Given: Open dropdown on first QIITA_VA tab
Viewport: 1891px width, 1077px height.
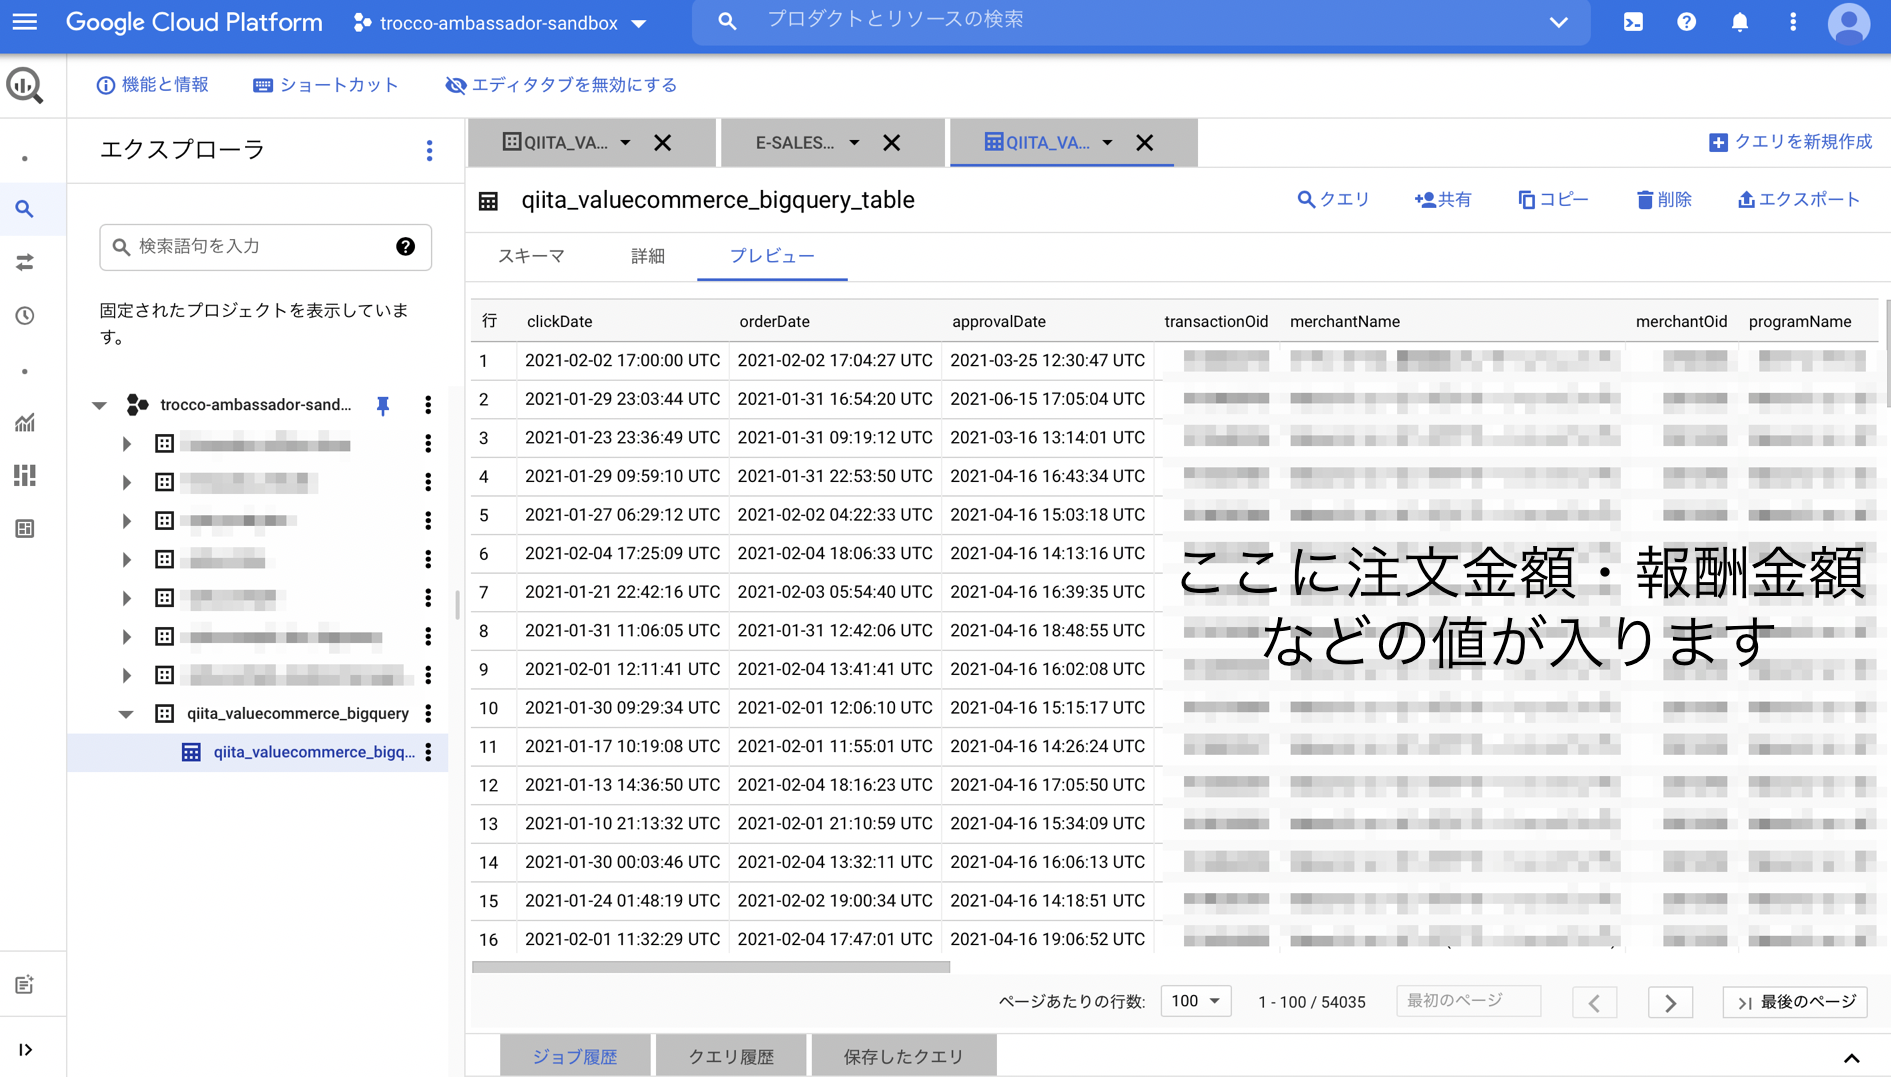Looking at the screenshot, I should coord(625,142).
